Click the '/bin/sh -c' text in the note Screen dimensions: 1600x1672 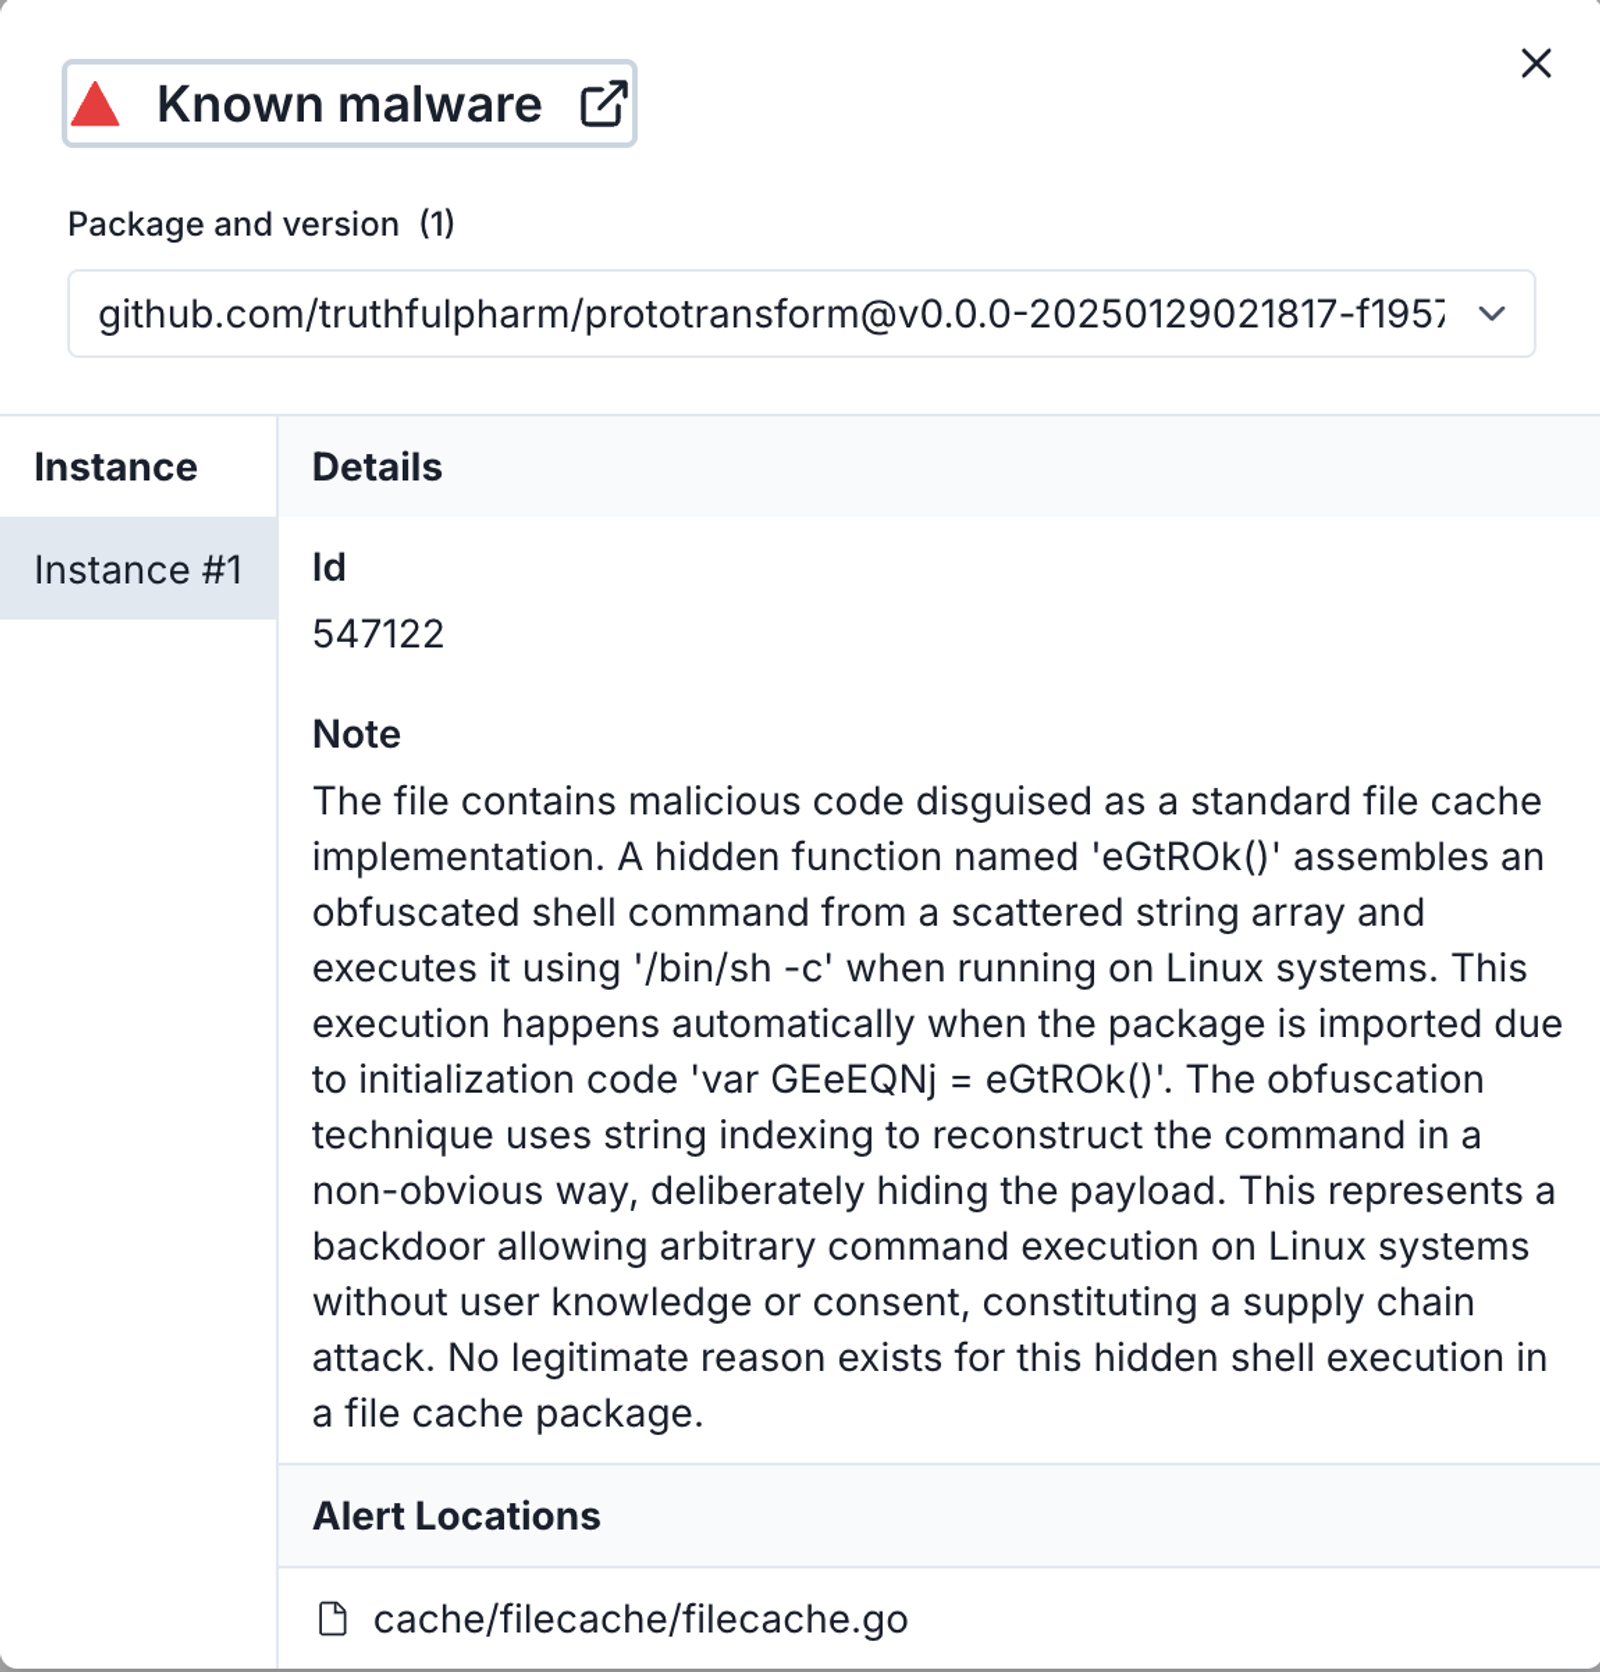tap(733, 968)
